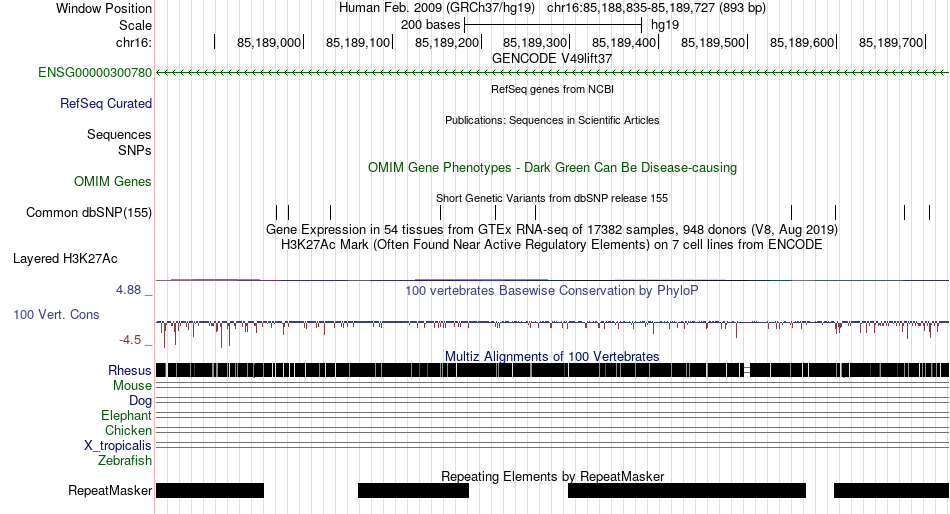Select the Chicken alignment label

click(128, 430)
